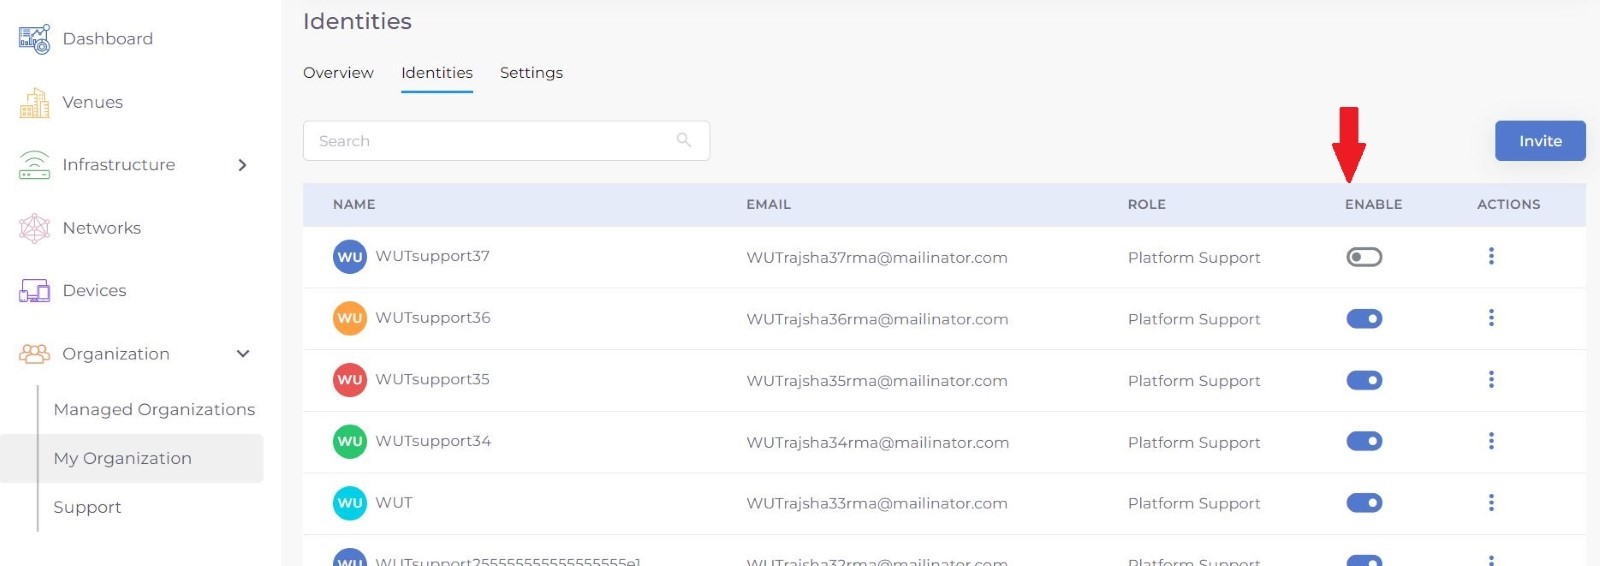Screen dimensions: 1600x566
Task: Disable the WUTsupport34 identity toggle
Action: (1364, 441)
